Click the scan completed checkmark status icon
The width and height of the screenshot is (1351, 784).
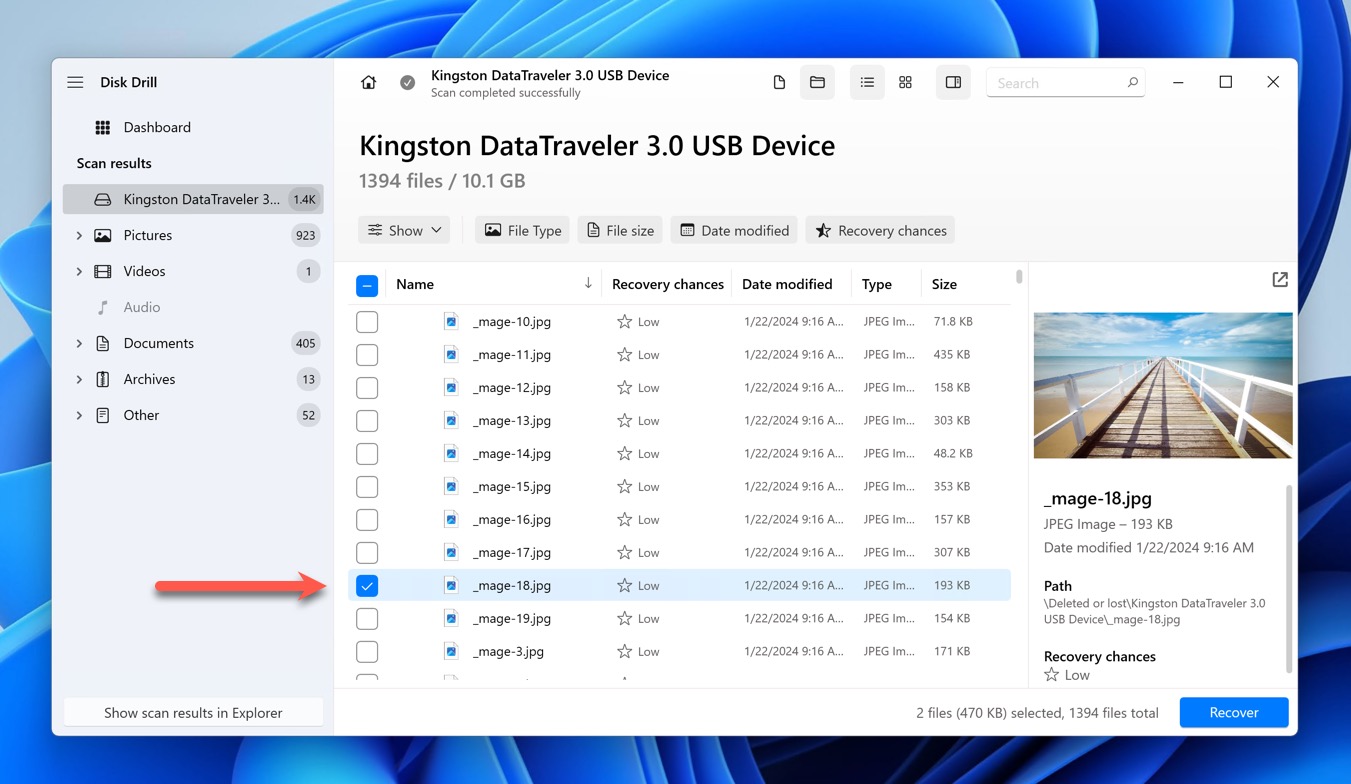tap(408, 83)
